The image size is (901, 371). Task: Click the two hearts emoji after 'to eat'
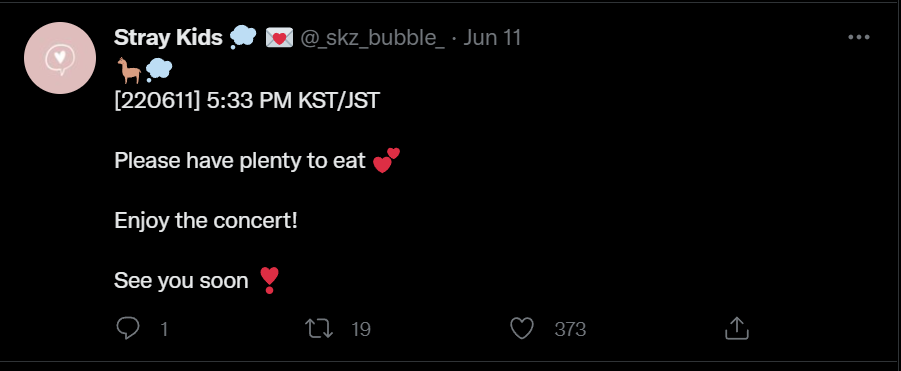pyautogui.click(x=386, y=160)
